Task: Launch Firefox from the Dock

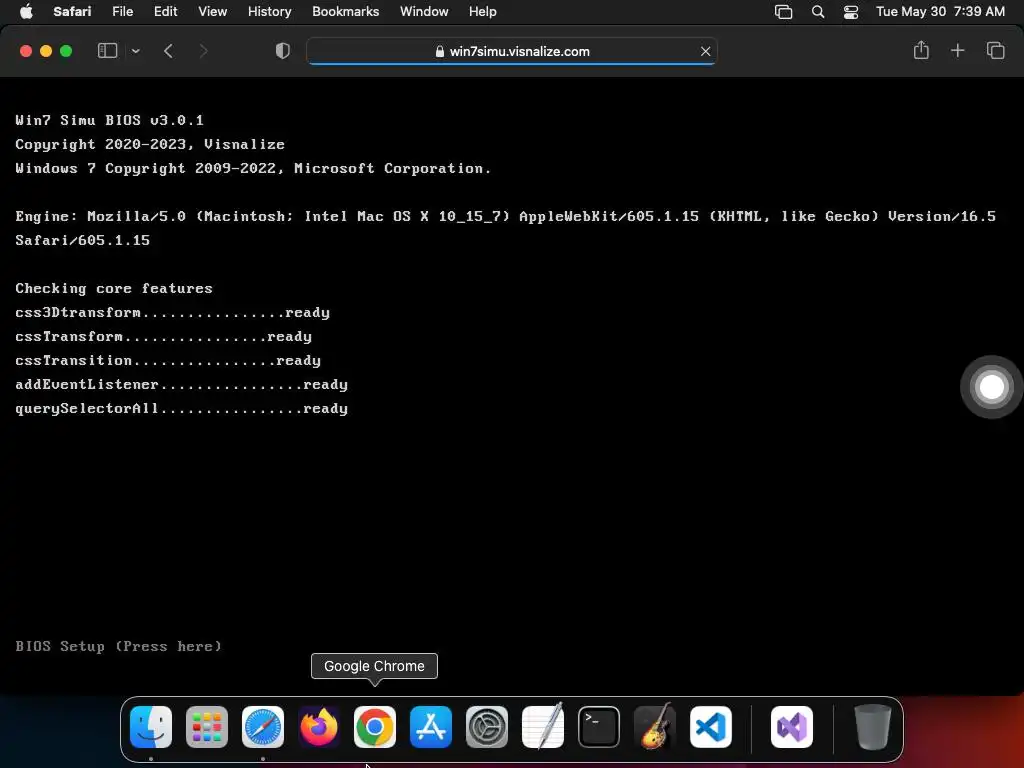Action: tap(319, 727)
